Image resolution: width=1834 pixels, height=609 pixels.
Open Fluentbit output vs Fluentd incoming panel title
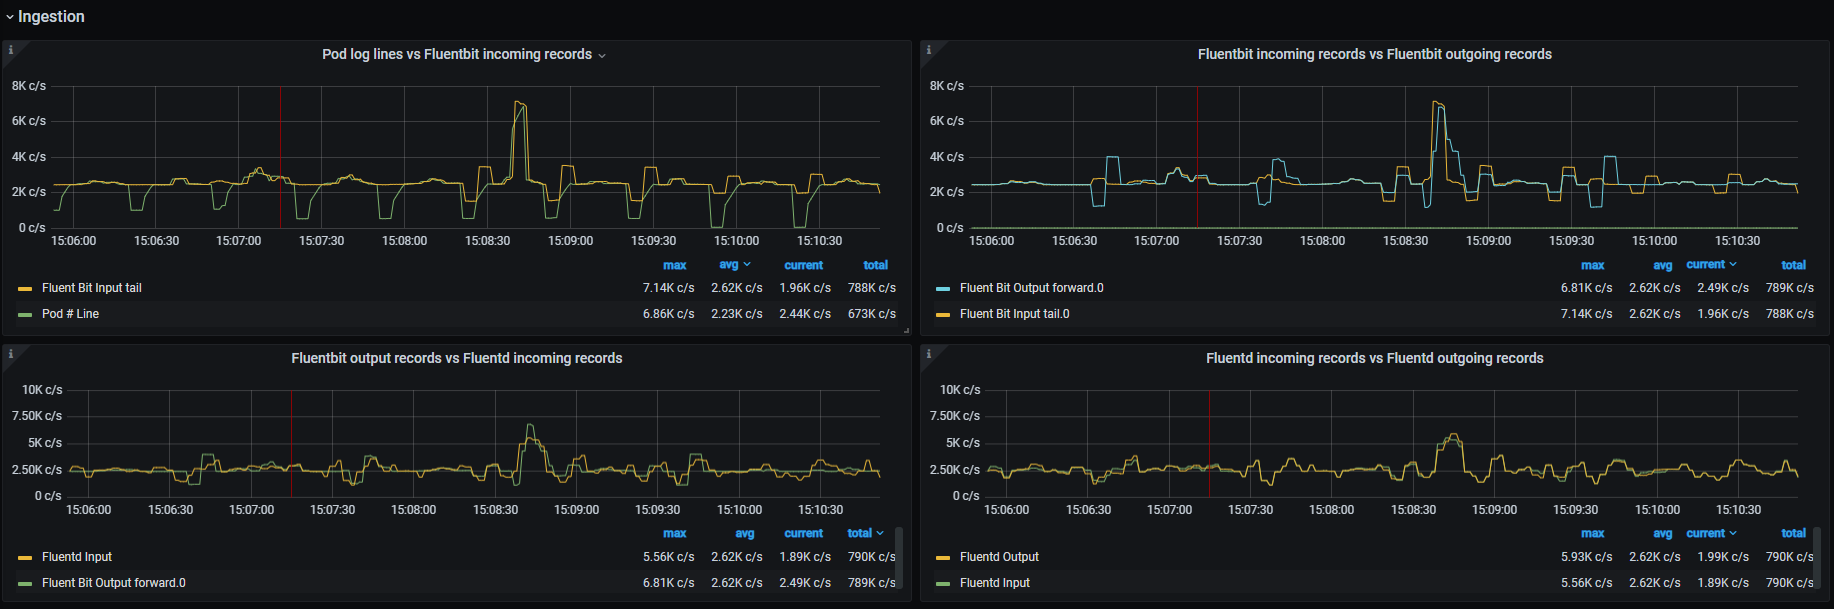coord(457,358)
